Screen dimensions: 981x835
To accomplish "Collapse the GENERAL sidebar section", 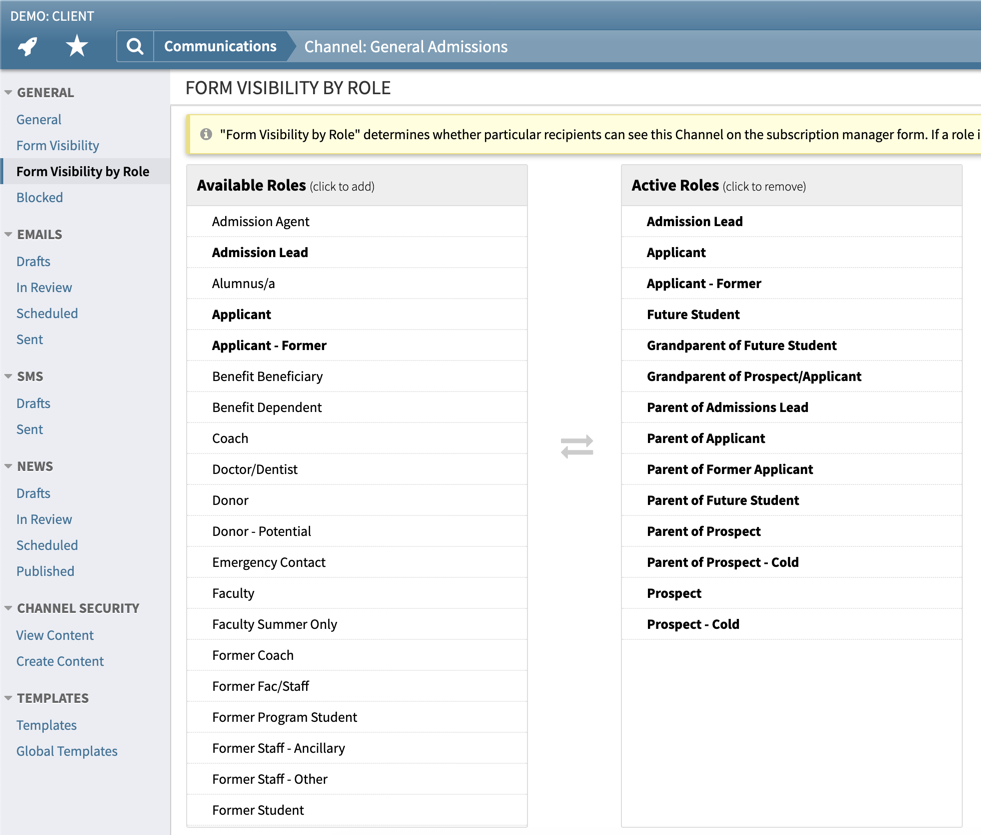I will pos(9,93).
